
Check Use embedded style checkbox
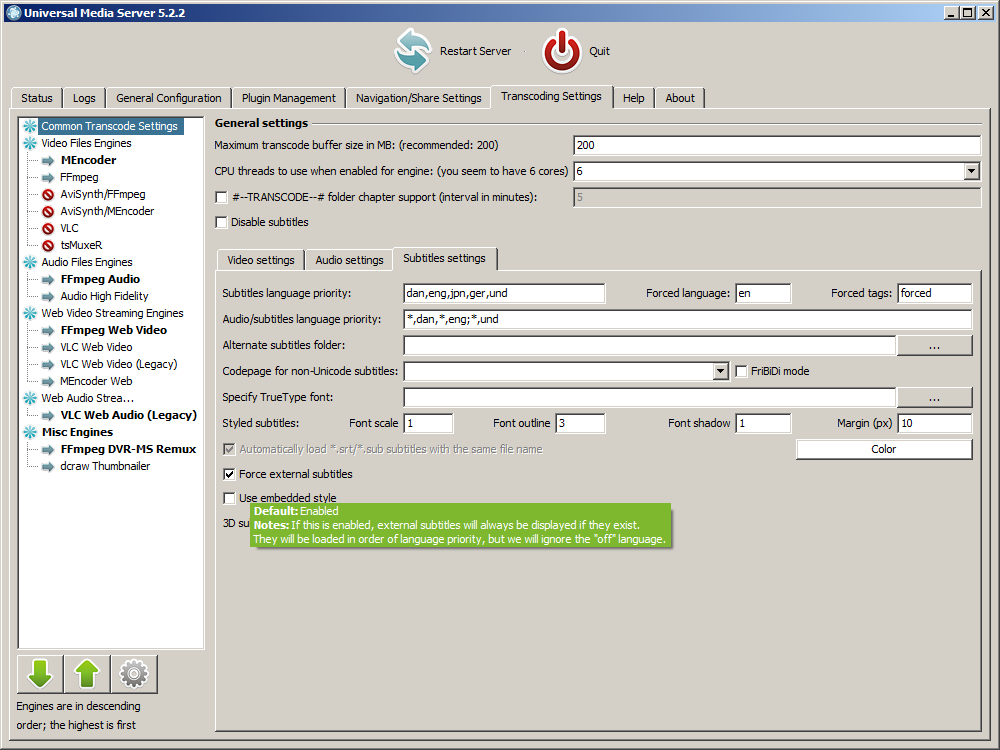[229, 497]
